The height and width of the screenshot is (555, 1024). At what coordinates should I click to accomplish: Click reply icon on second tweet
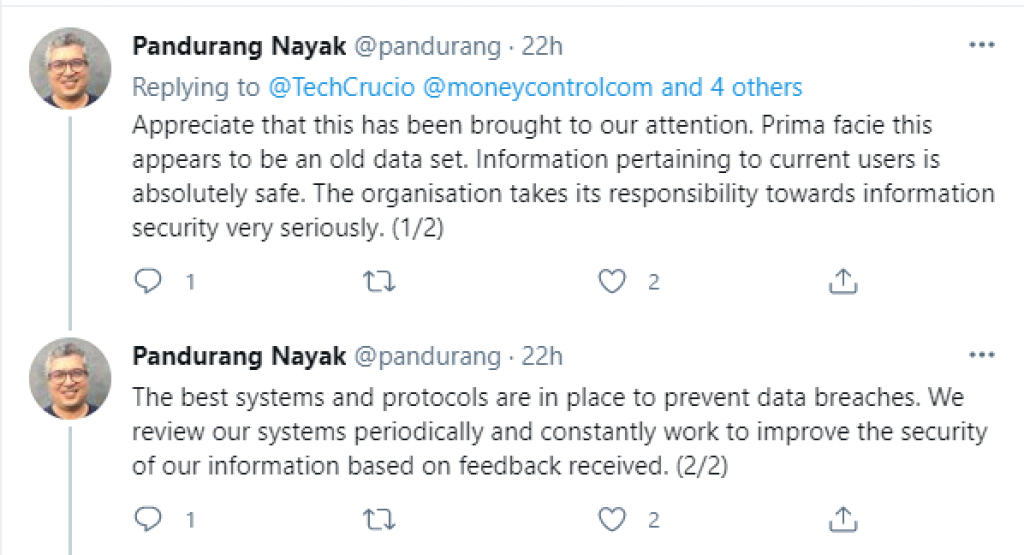point(148,519)
